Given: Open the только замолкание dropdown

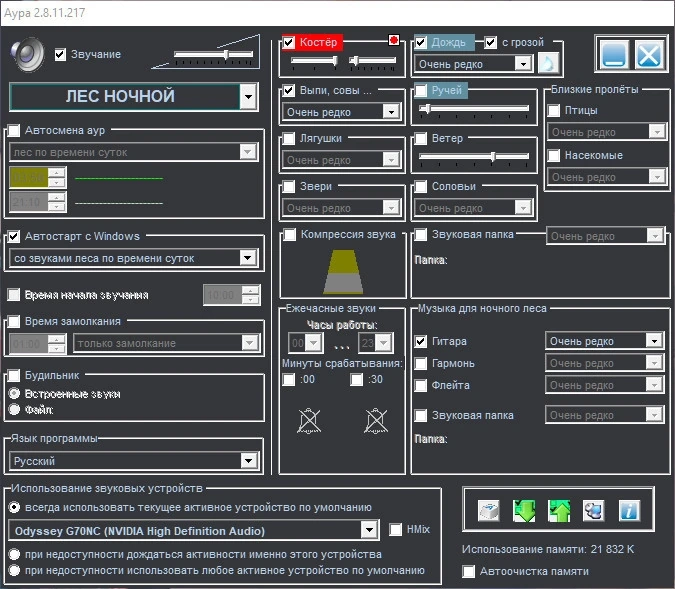Looking at the screenshot, I should coord(249,343).
